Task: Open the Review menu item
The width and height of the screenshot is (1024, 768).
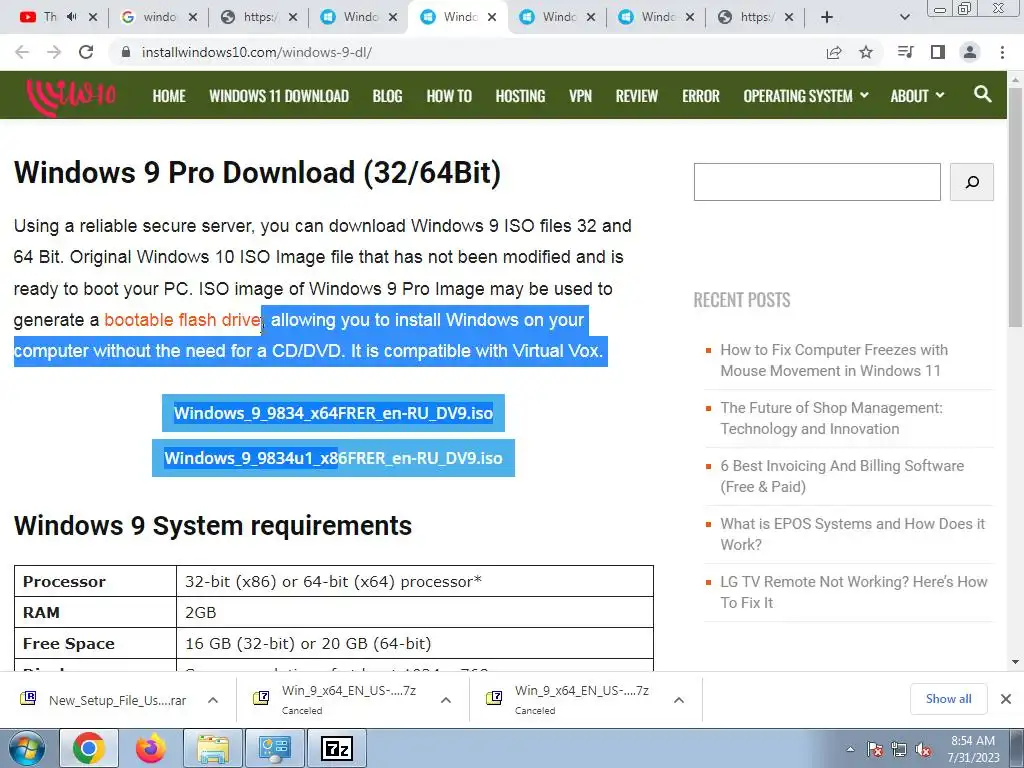Action: point(637,96)
